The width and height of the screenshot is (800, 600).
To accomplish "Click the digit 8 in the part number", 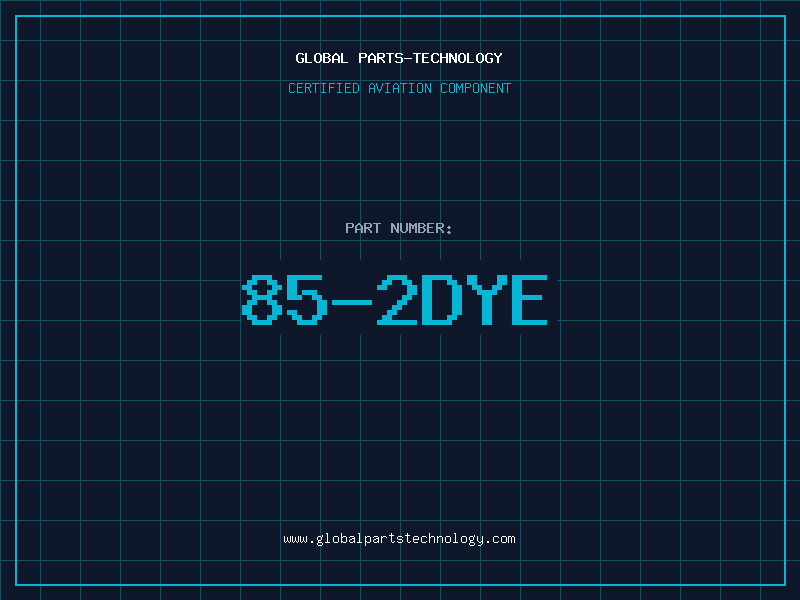I will [x=262, y=301].
